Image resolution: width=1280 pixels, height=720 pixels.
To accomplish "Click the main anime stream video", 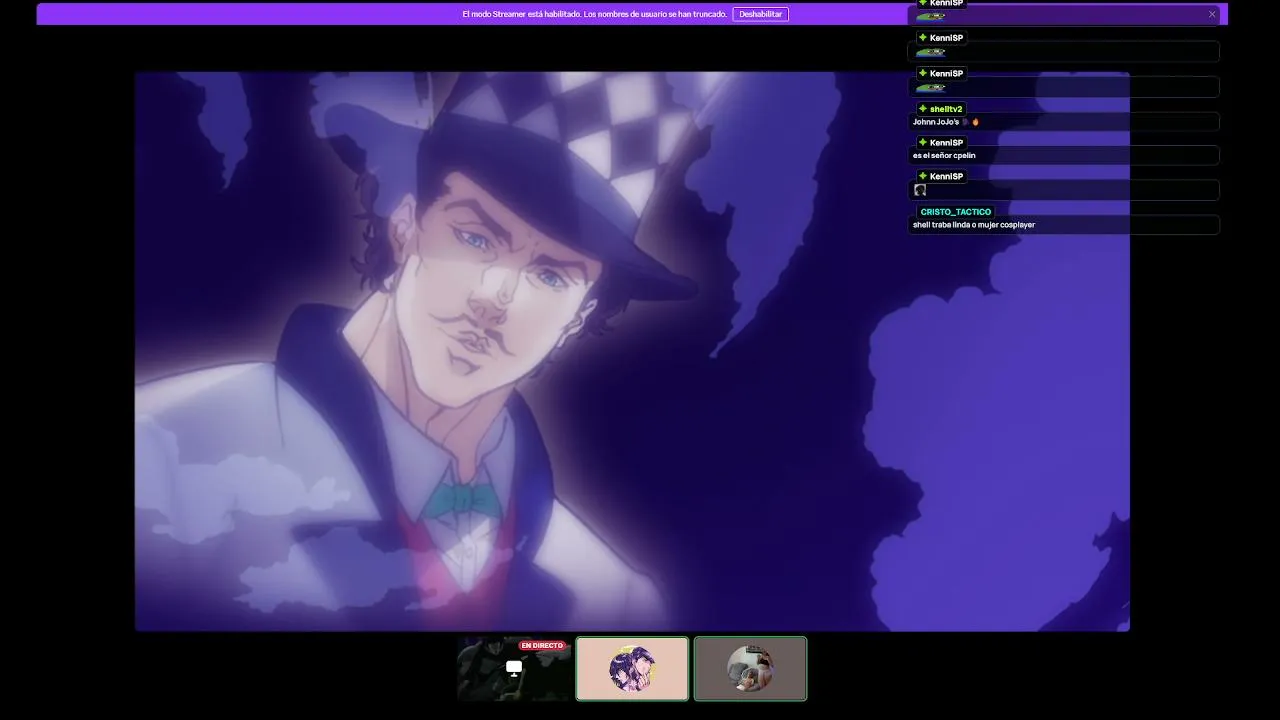I will 632,351.
